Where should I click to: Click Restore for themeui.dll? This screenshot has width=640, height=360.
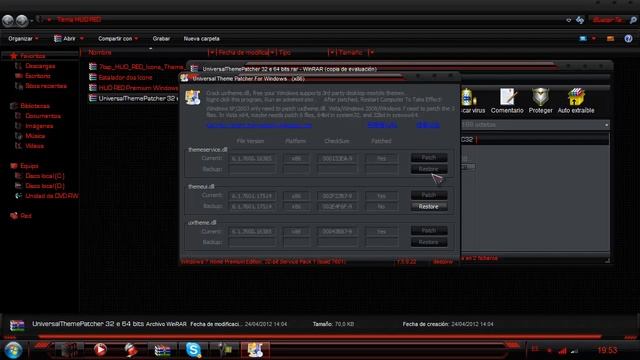429,207
